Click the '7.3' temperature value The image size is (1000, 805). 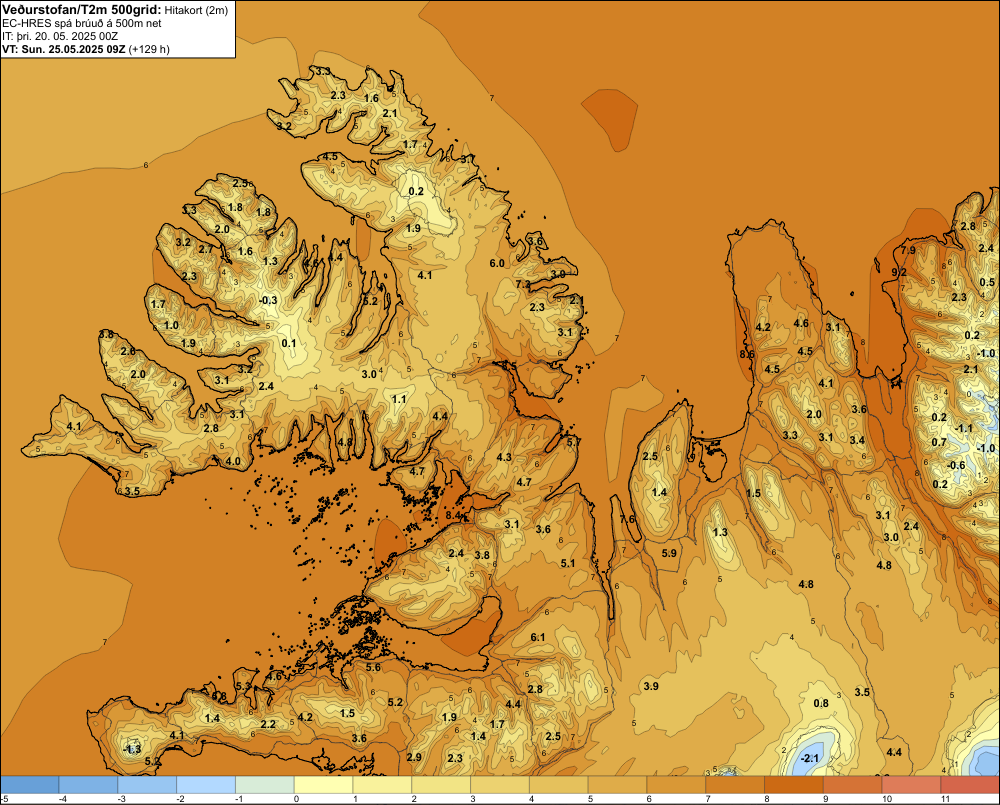[523, 284]
